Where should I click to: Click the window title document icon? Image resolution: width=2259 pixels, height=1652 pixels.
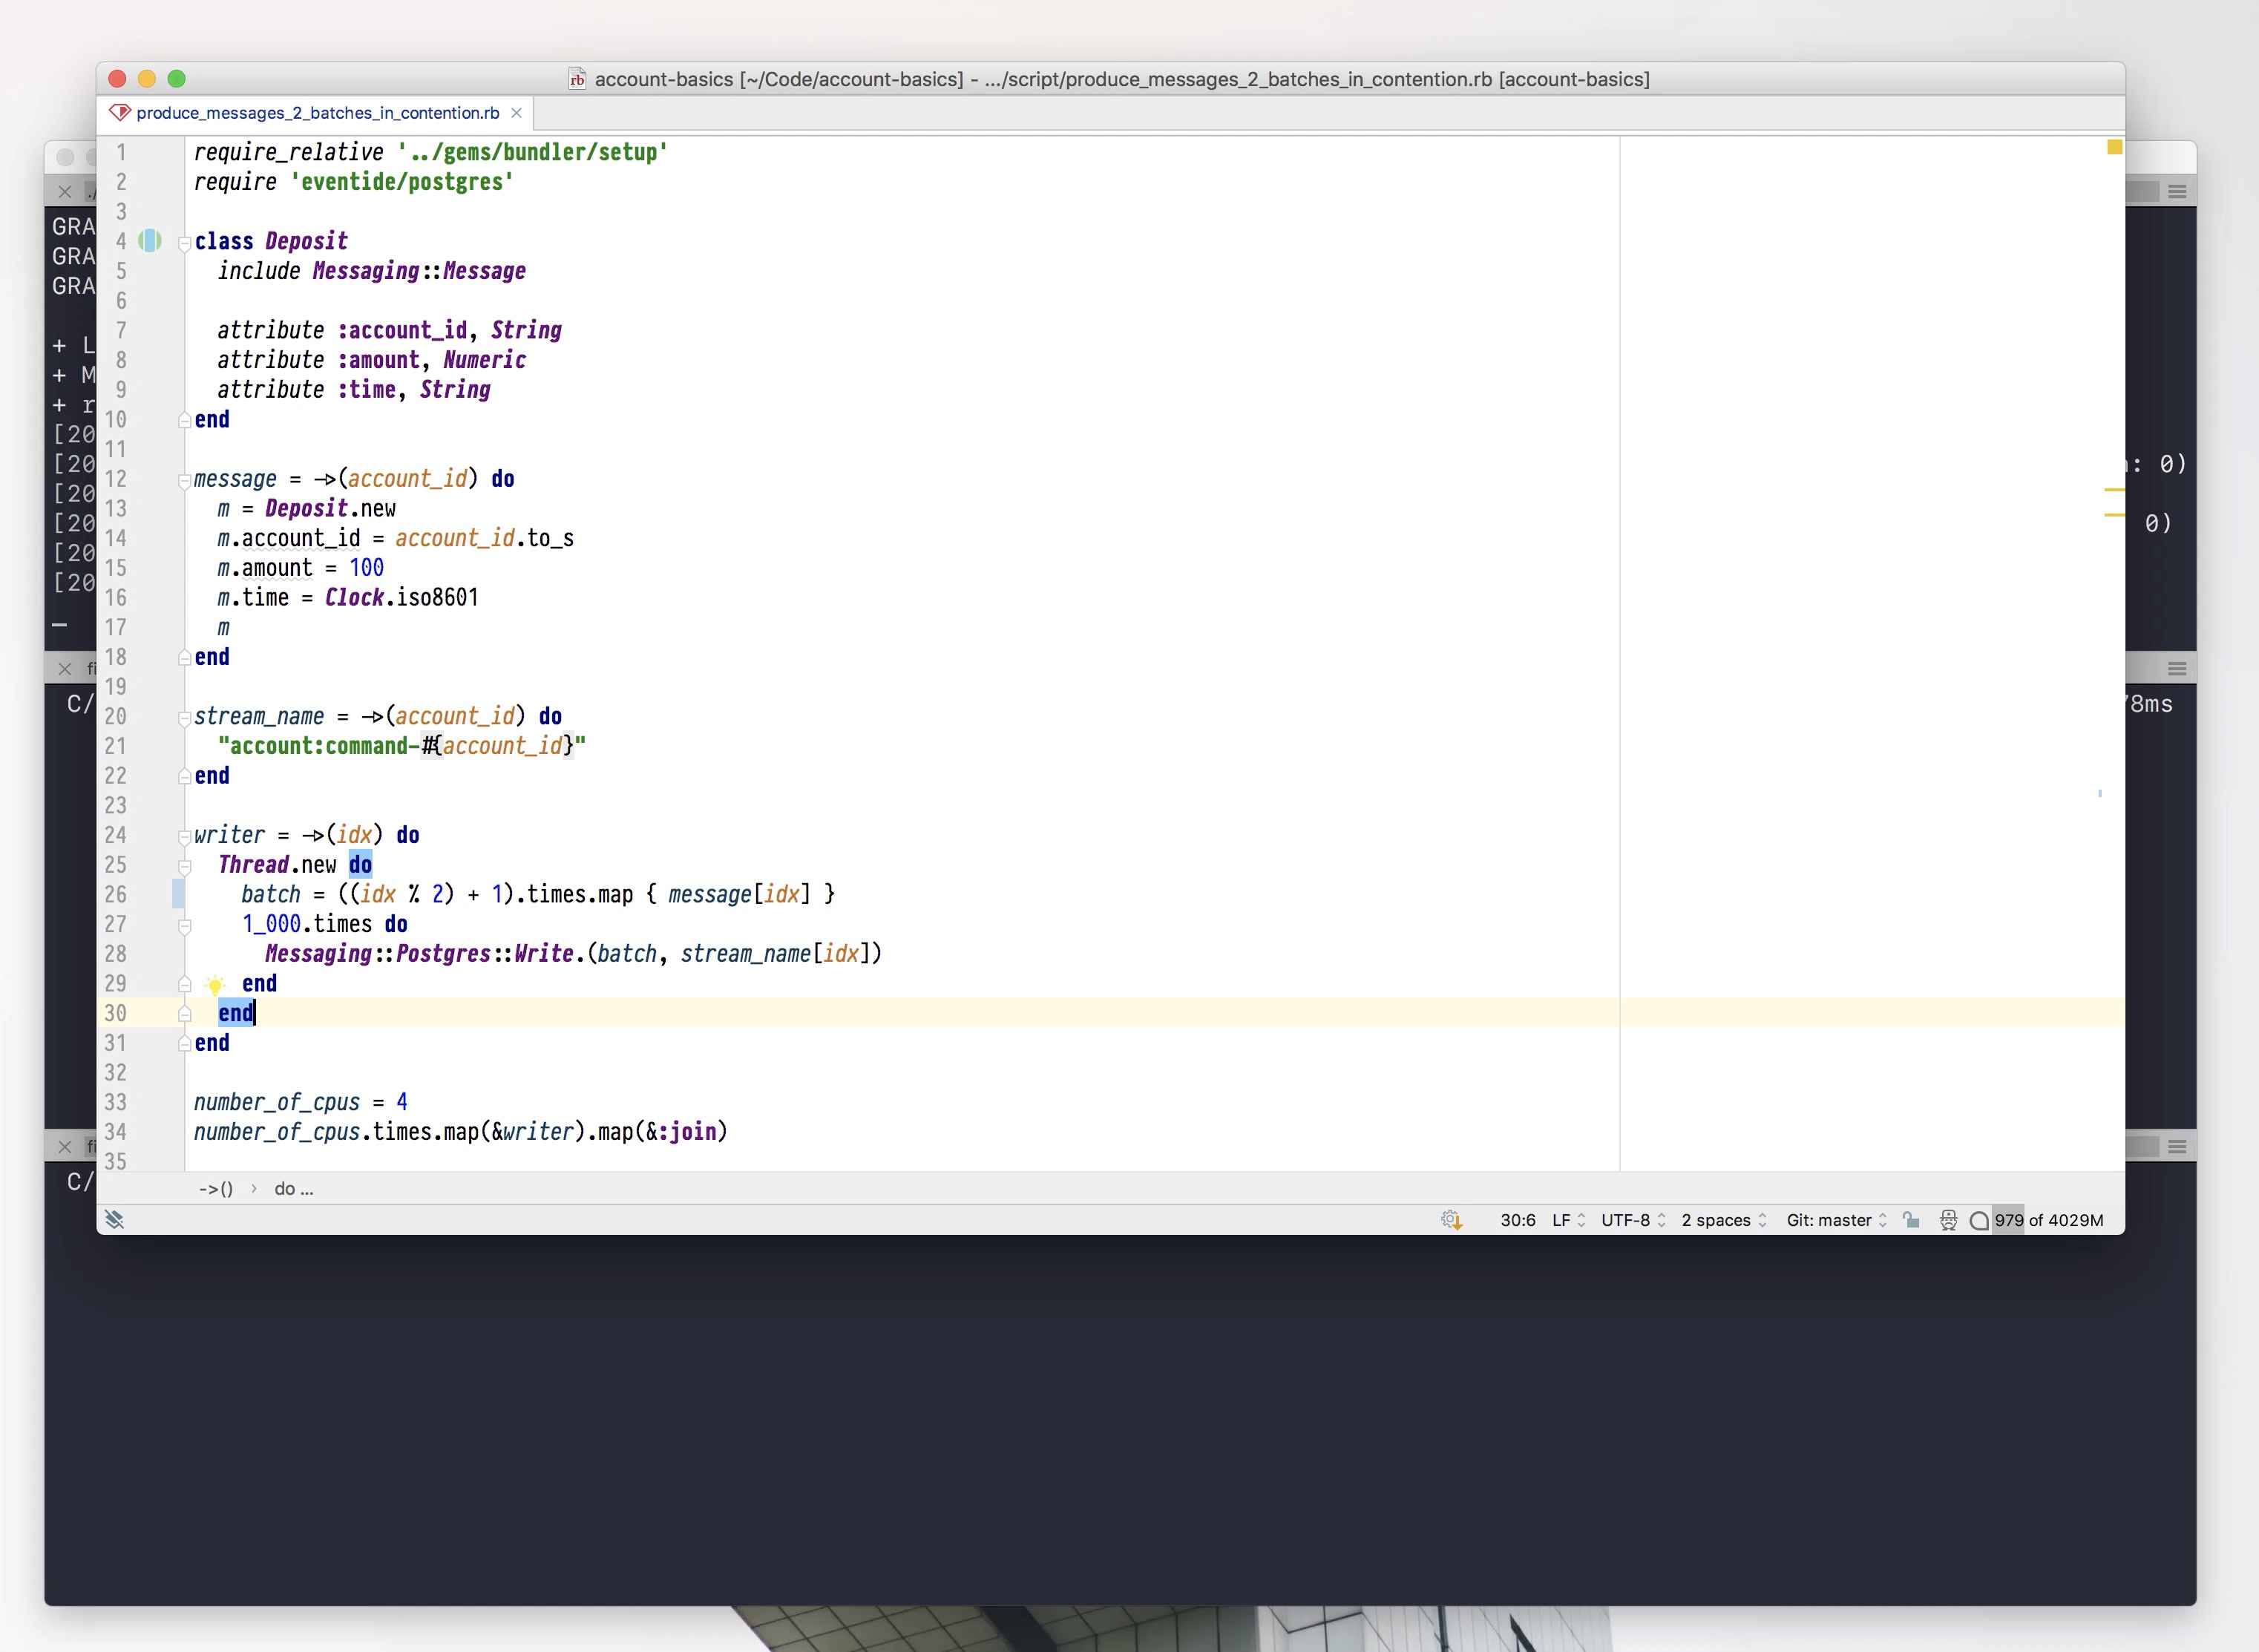(577, 79)
